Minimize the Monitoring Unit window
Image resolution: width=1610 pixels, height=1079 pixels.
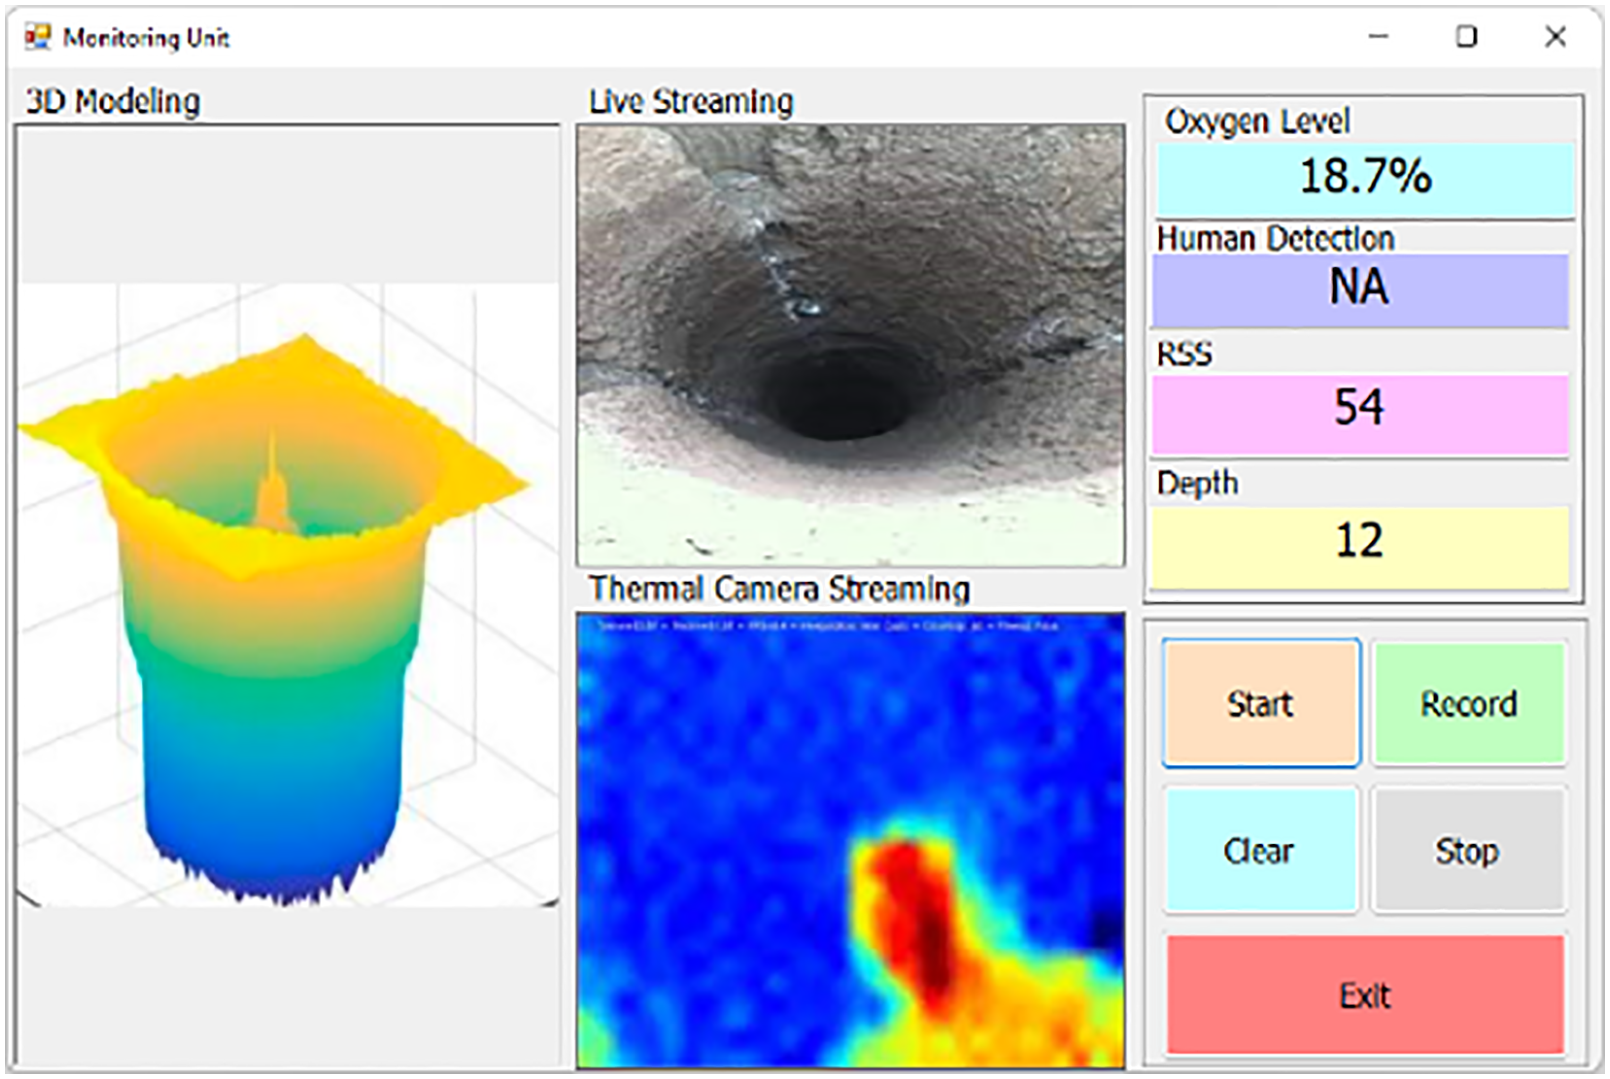1379,37
